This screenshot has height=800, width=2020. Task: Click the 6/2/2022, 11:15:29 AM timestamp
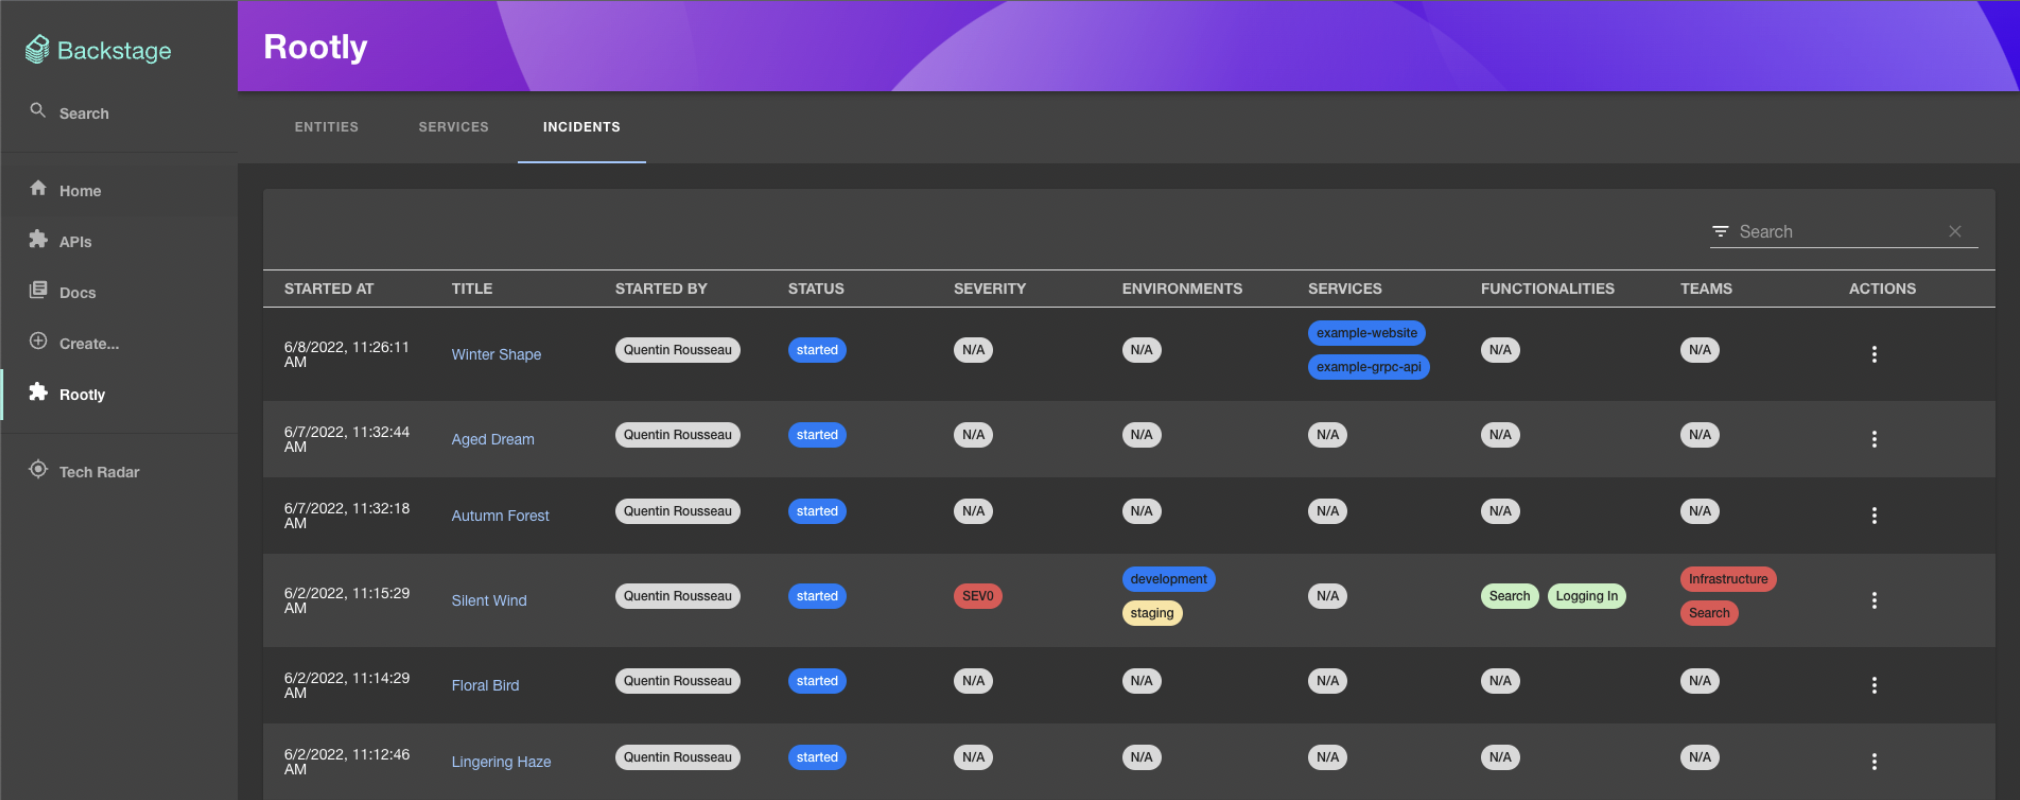pyautogui.click(x=347, y=600)
